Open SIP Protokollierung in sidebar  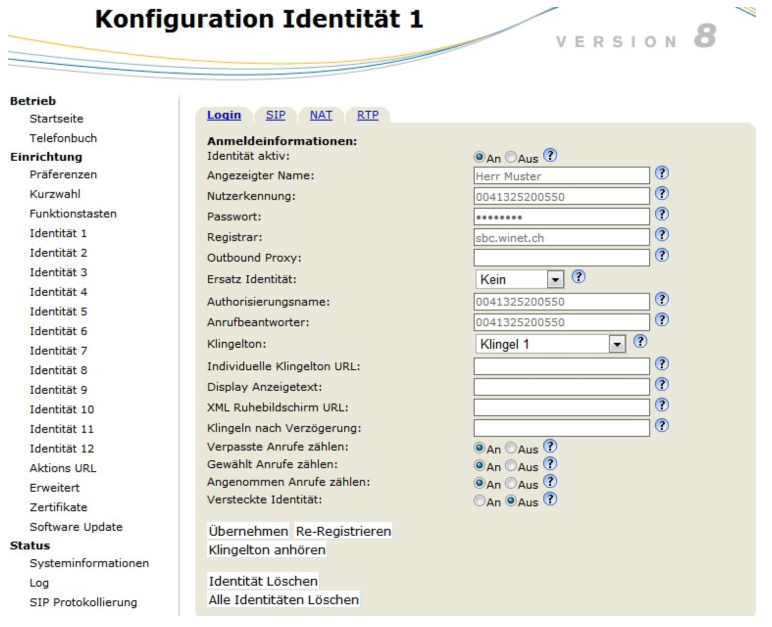pyautogui.click(x=83, y=602)
